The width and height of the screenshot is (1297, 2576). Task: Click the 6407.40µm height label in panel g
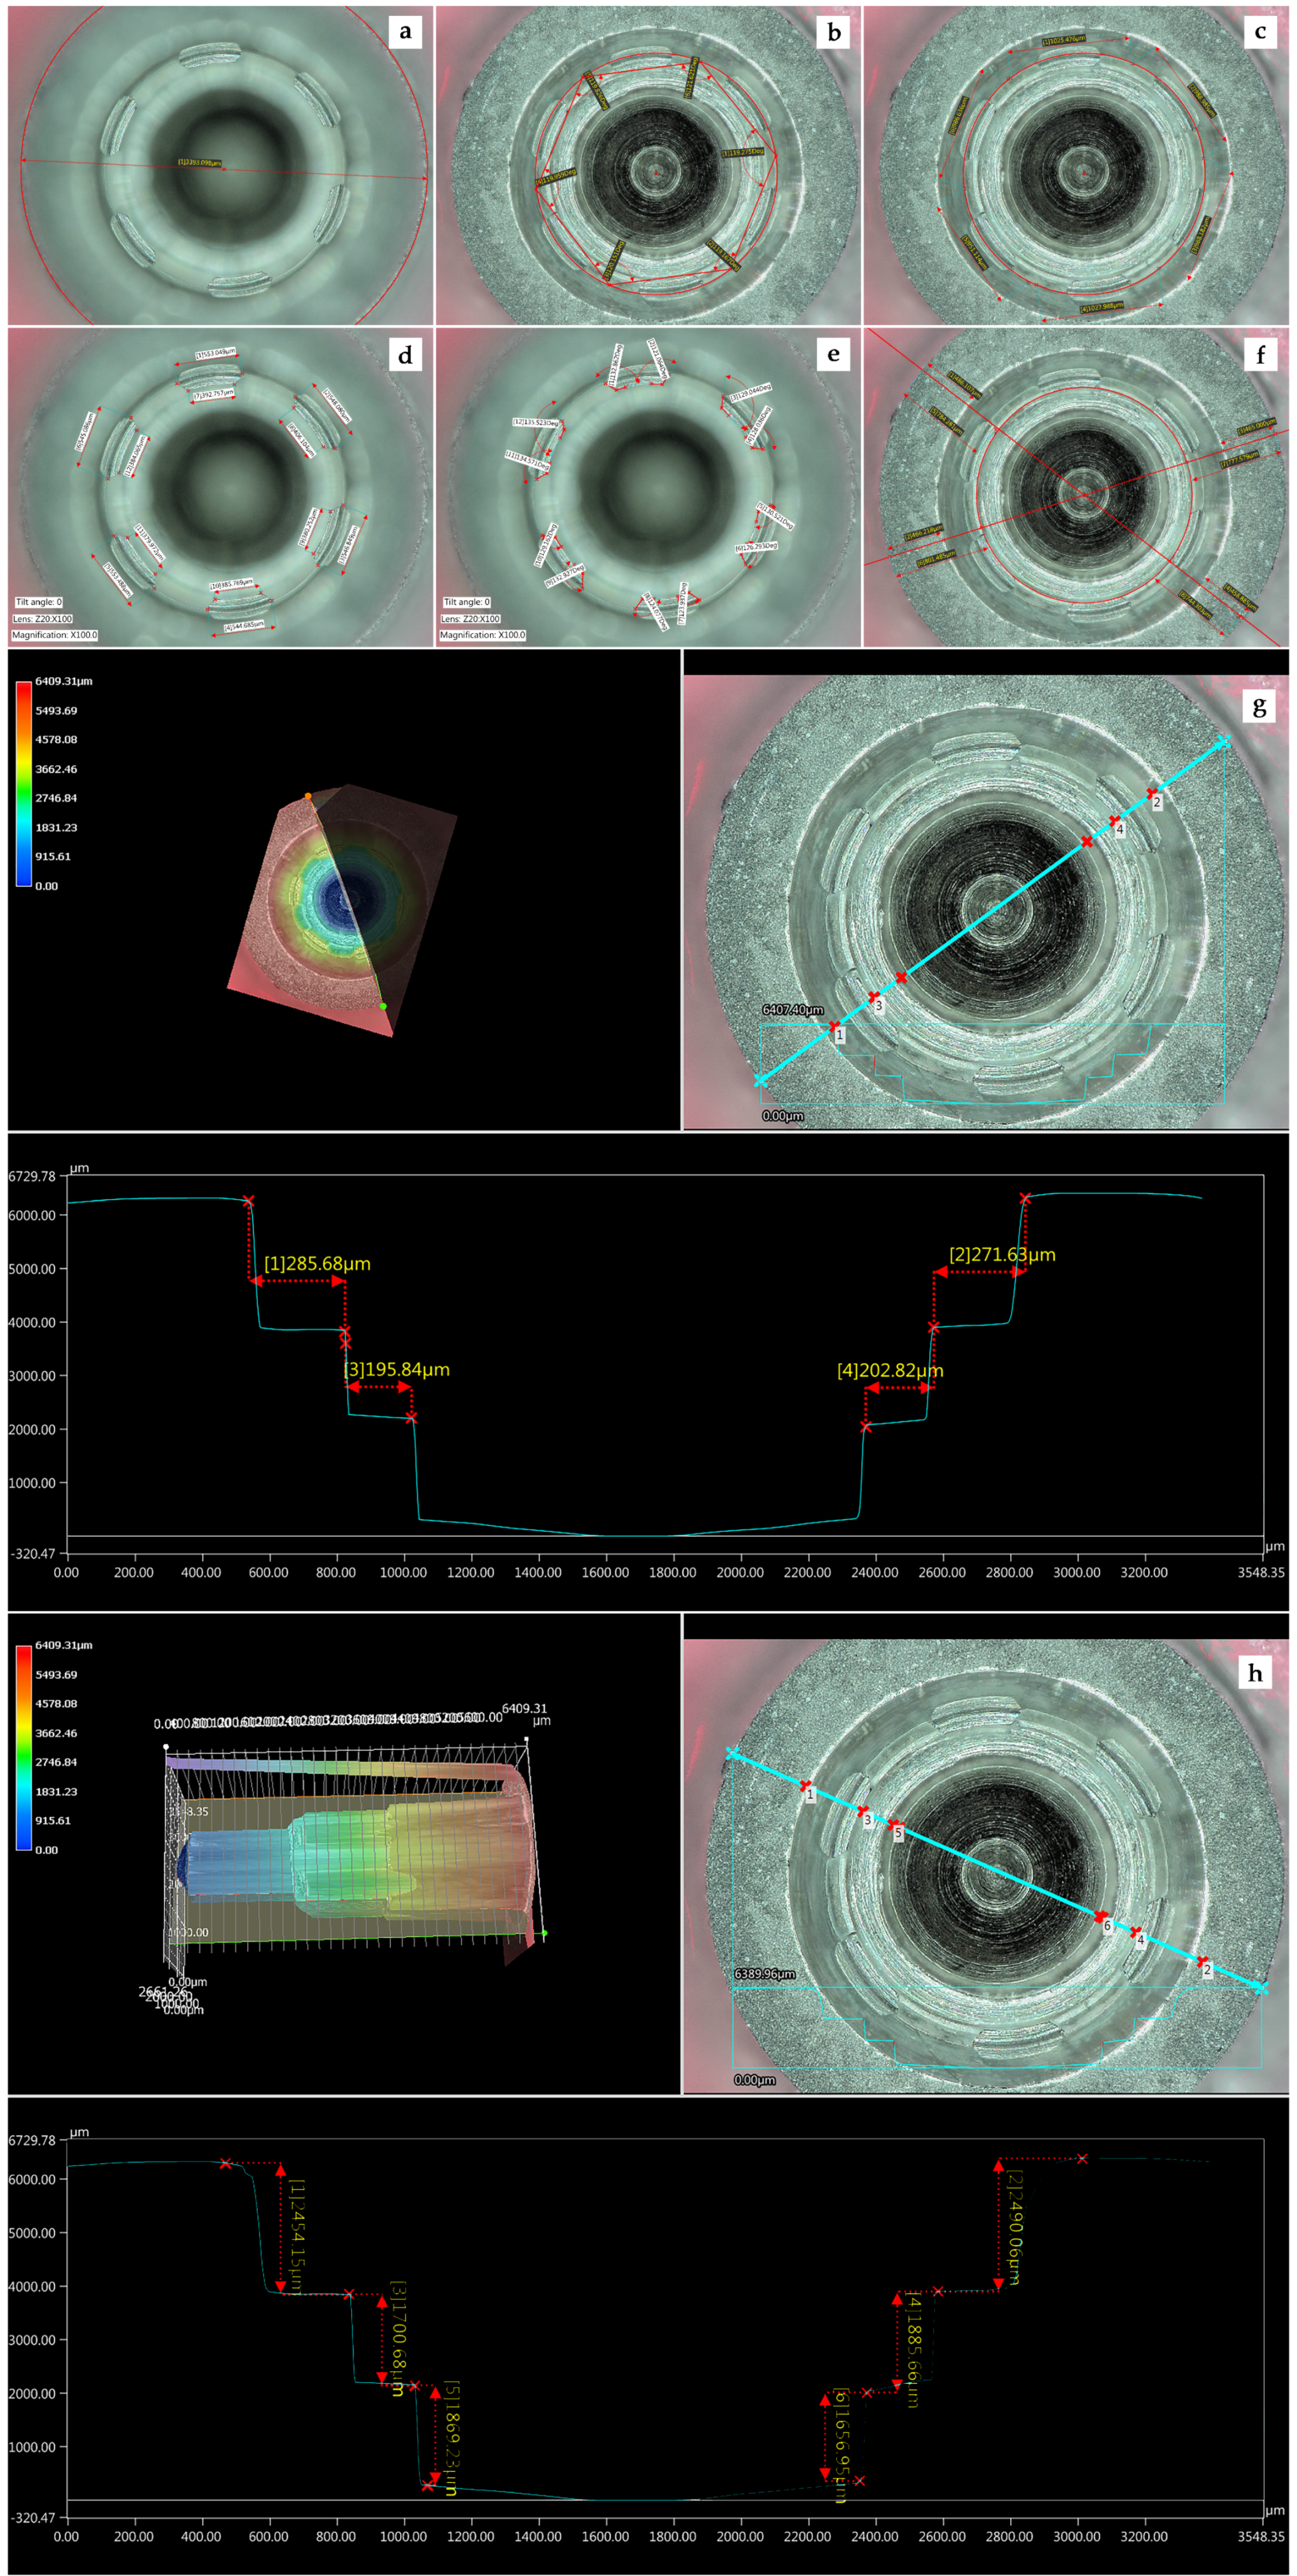coord(792,1010)
